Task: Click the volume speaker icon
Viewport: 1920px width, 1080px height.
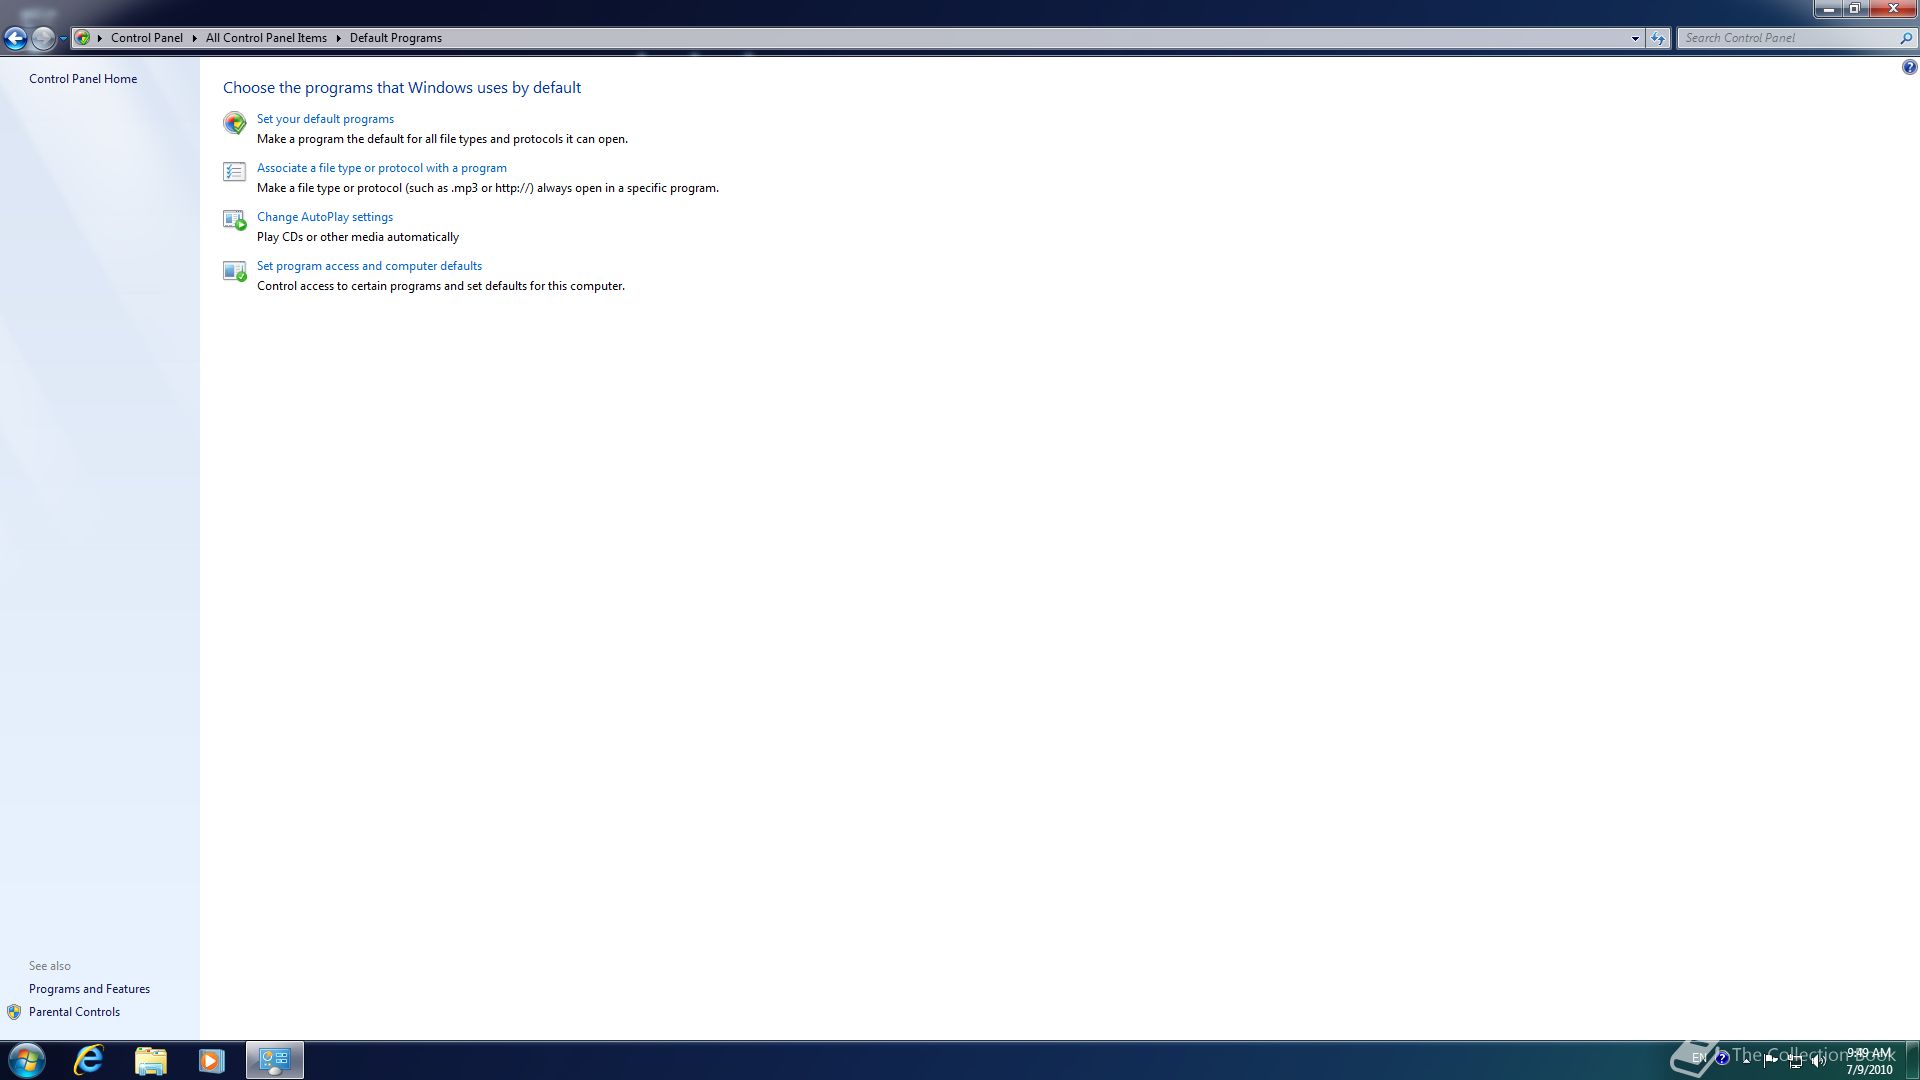Action: click(x=1819, y=1061)
